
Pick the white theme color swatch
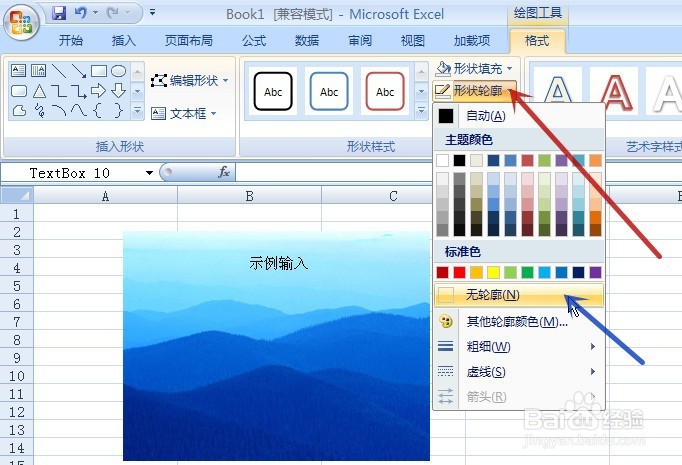(442, 160)
